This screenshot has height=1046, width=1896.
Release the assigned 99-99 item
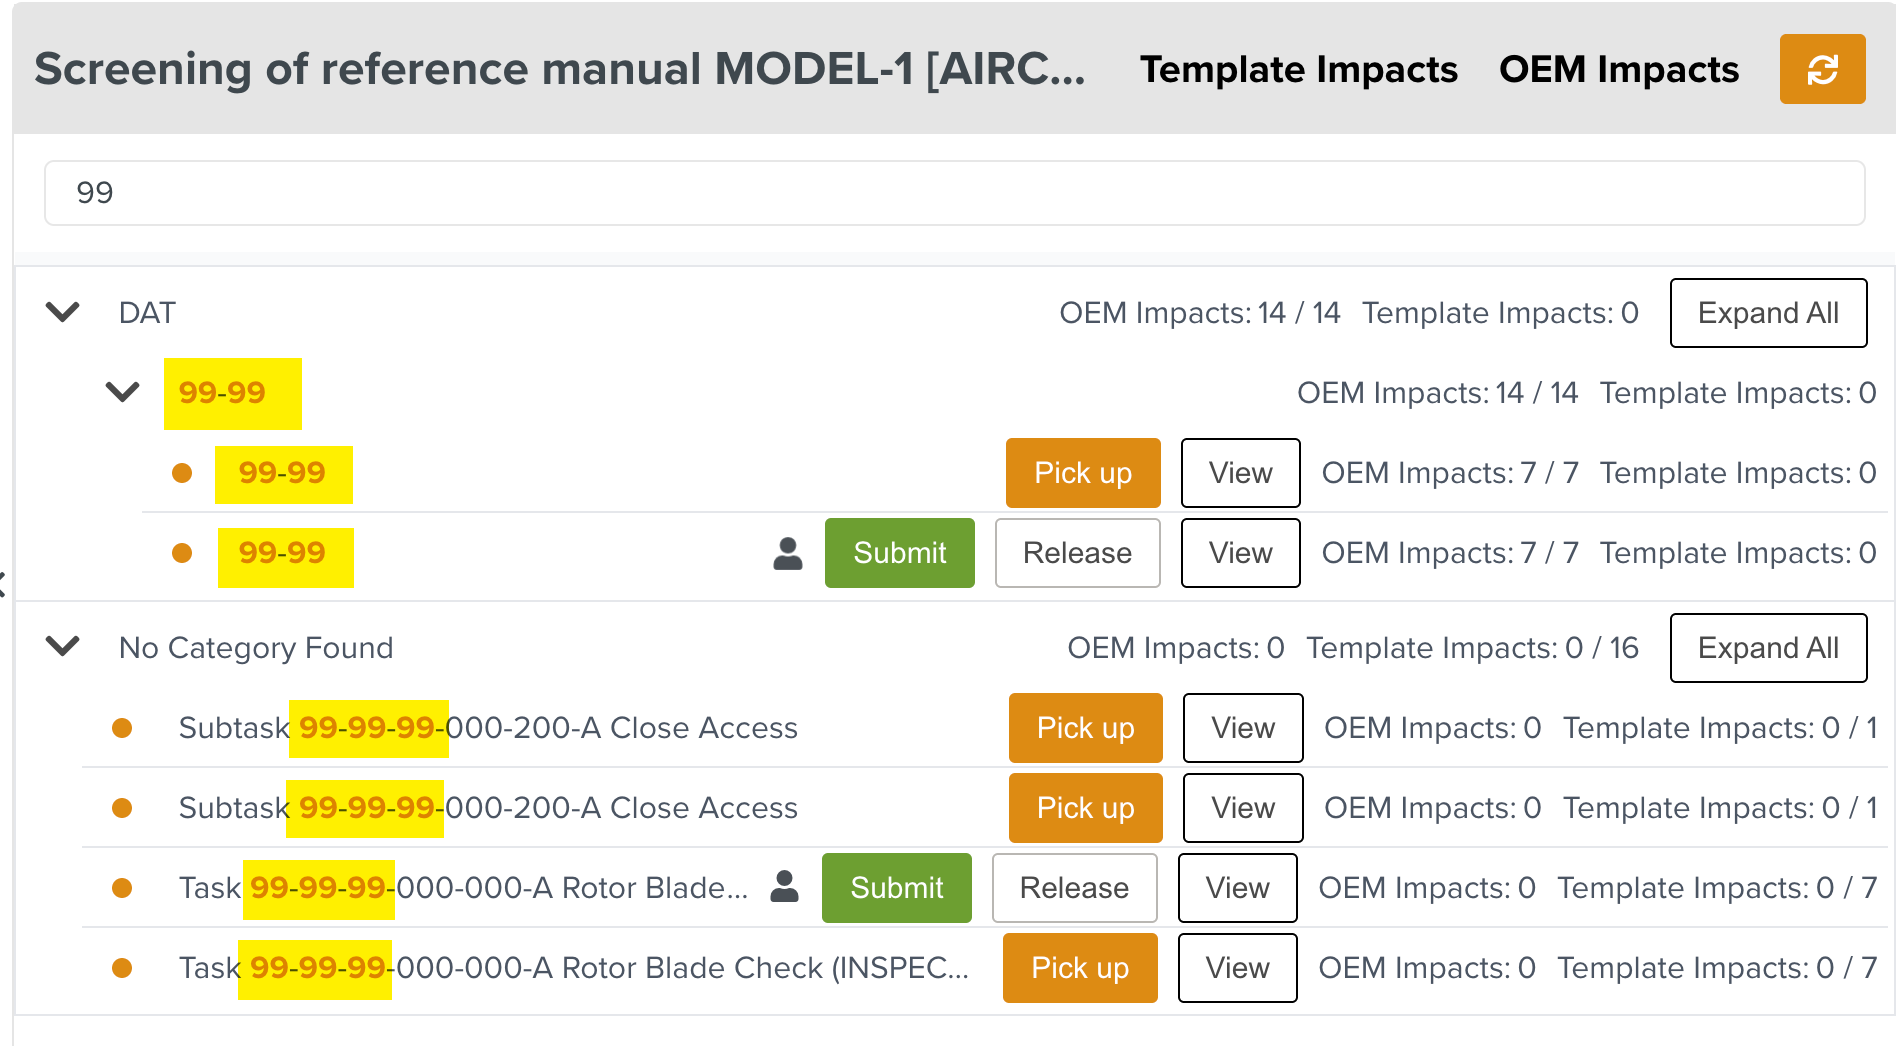[1077, 553]
